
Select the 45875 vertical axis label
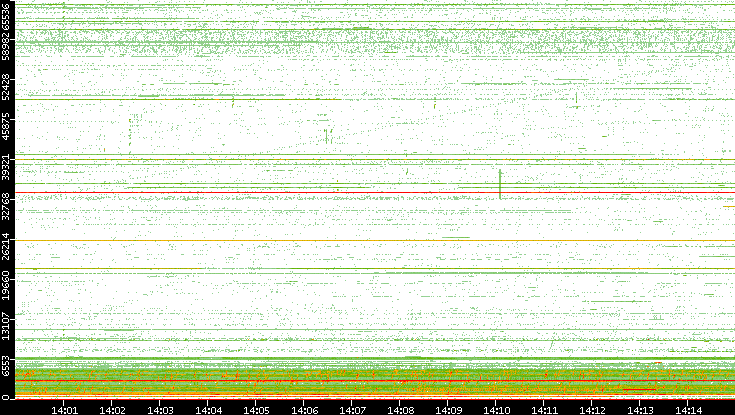(5, 126)
